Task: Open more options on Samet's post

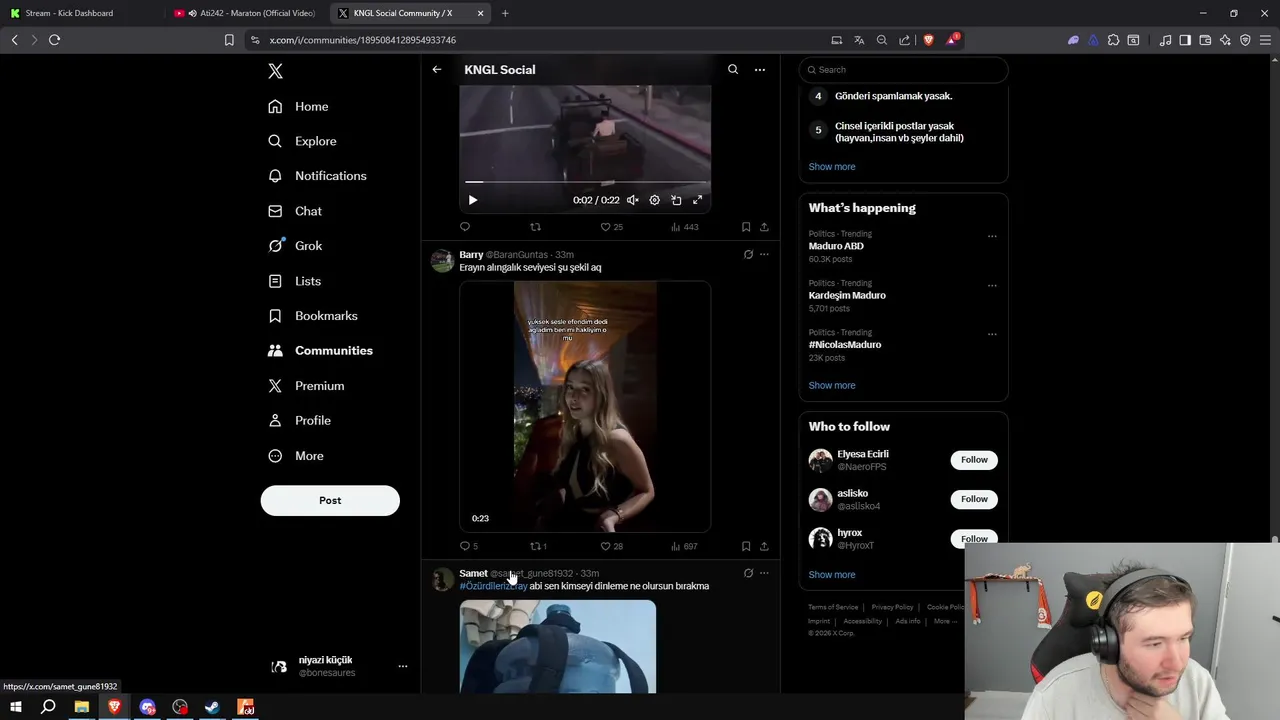Action: (x=764, y=573)
